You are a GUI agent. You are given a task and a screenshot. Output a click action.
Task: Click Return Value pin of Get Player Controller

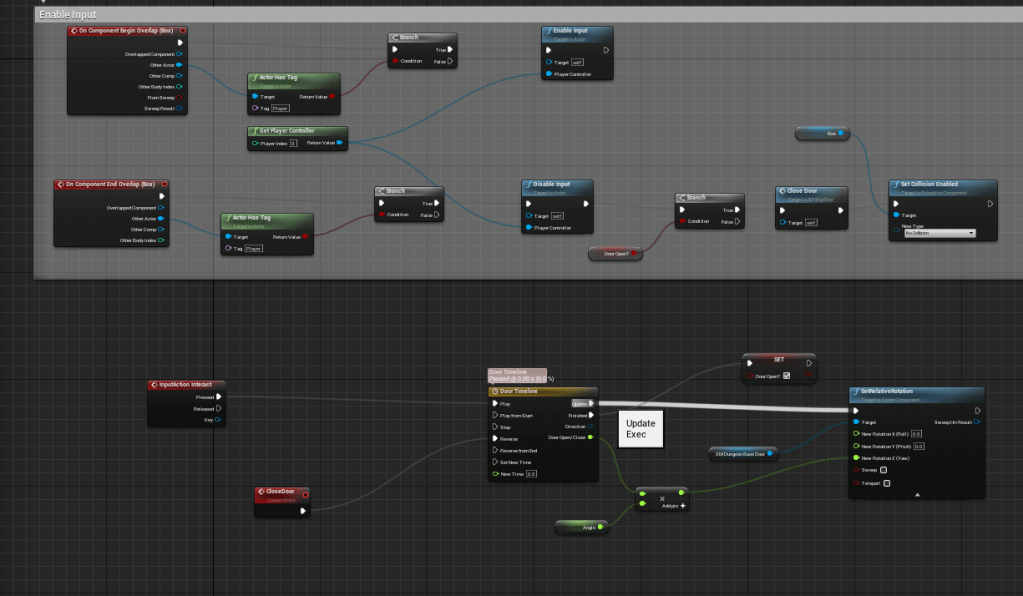[340, 143]
